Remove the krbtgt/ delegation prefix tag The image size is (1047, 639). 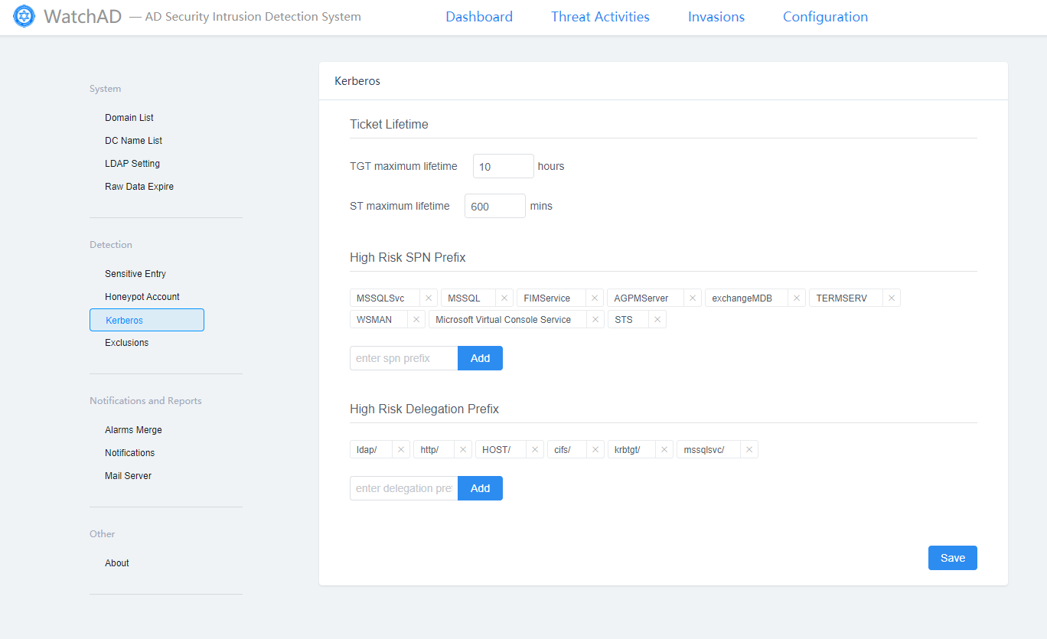coord(664,449)
